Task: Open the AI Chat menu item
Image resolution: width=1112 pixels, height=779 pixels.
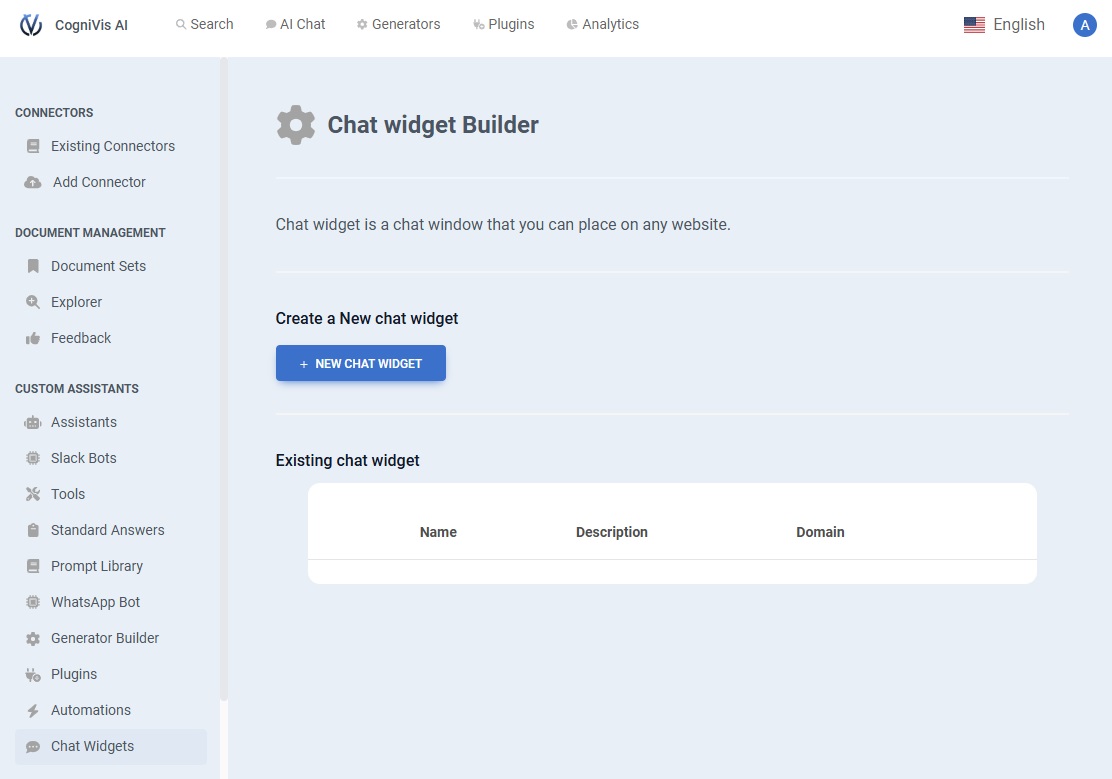Action: (x=295, y=24)
